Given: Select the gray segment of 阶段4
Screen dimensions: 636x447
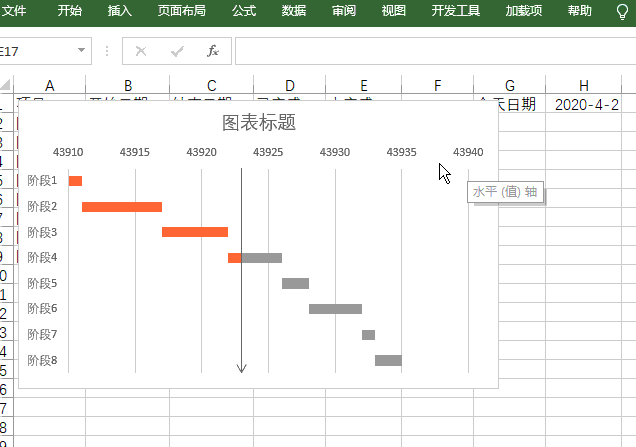Looking at the screenshot, I should (262, 258).
